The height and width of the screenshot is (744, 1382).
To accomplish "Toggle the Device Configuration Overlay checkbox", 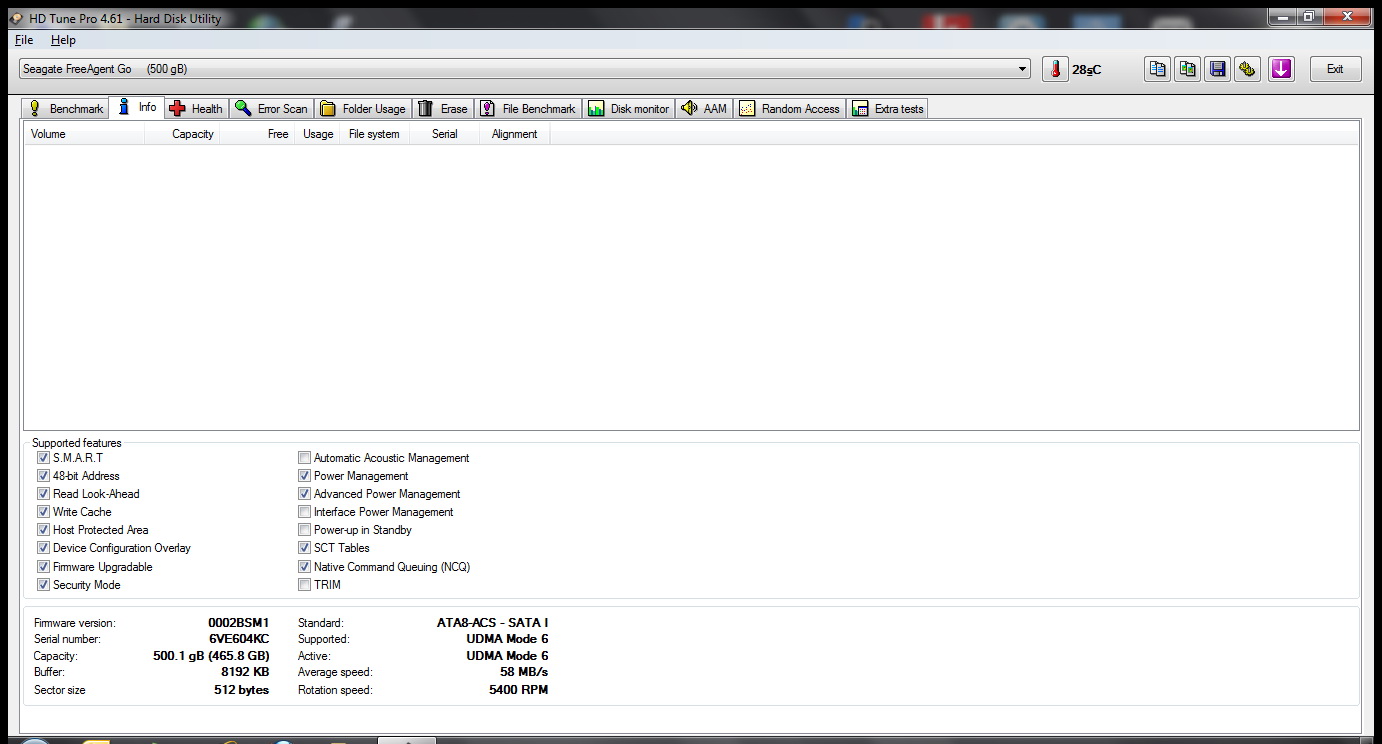I will click(43, 548).
